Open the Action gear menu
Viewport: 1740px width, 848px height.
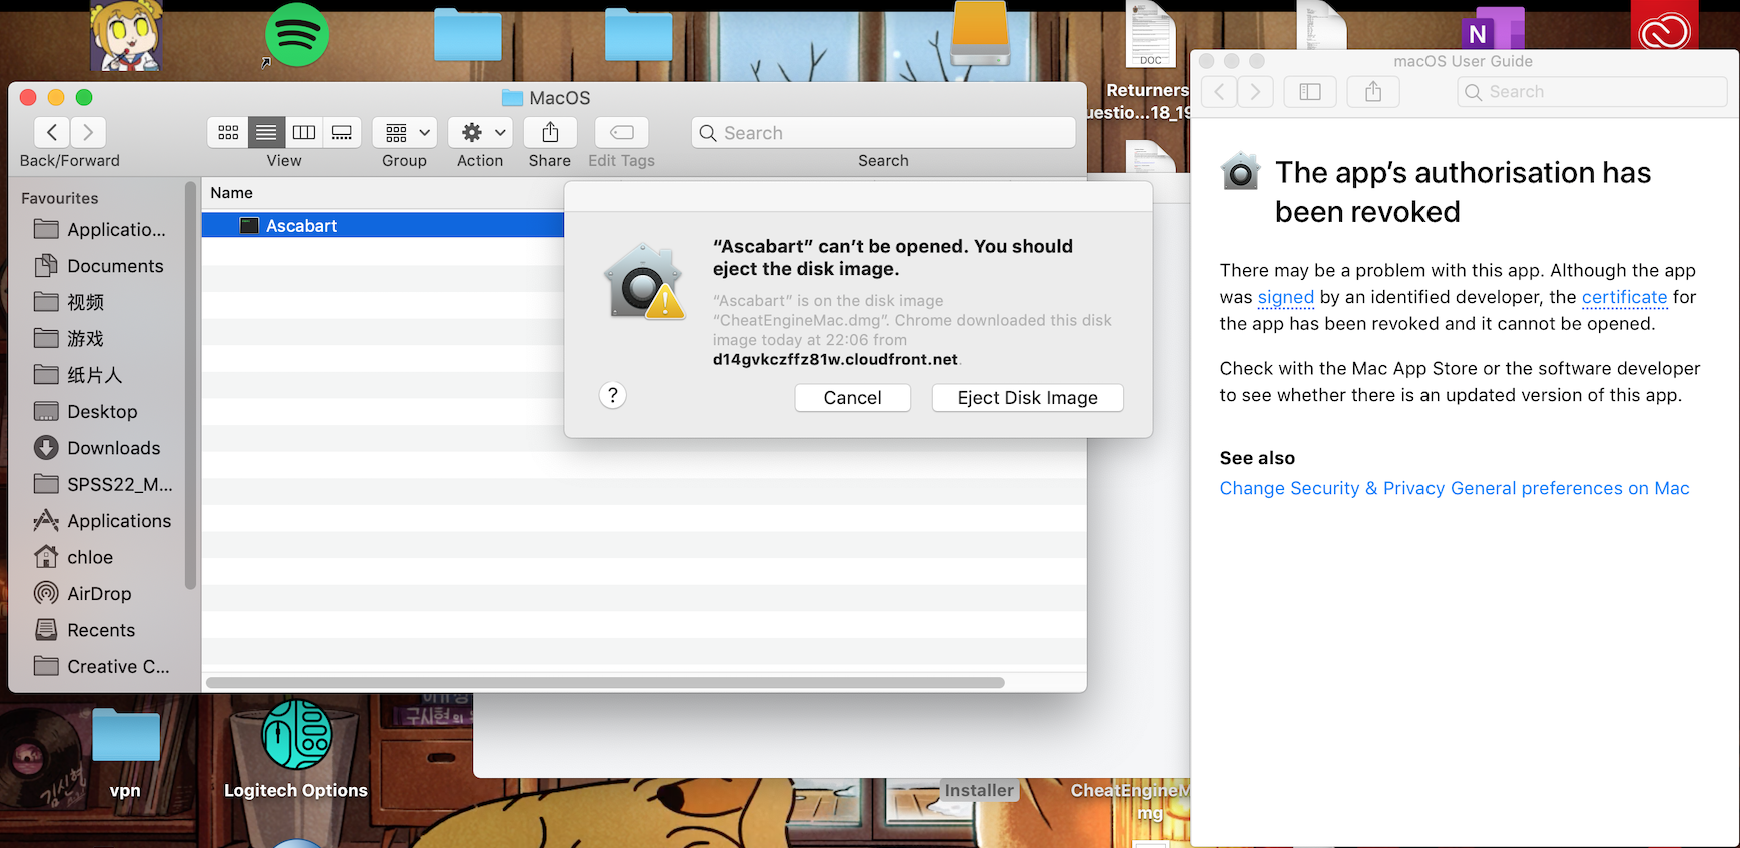click(x=481, y=132)
